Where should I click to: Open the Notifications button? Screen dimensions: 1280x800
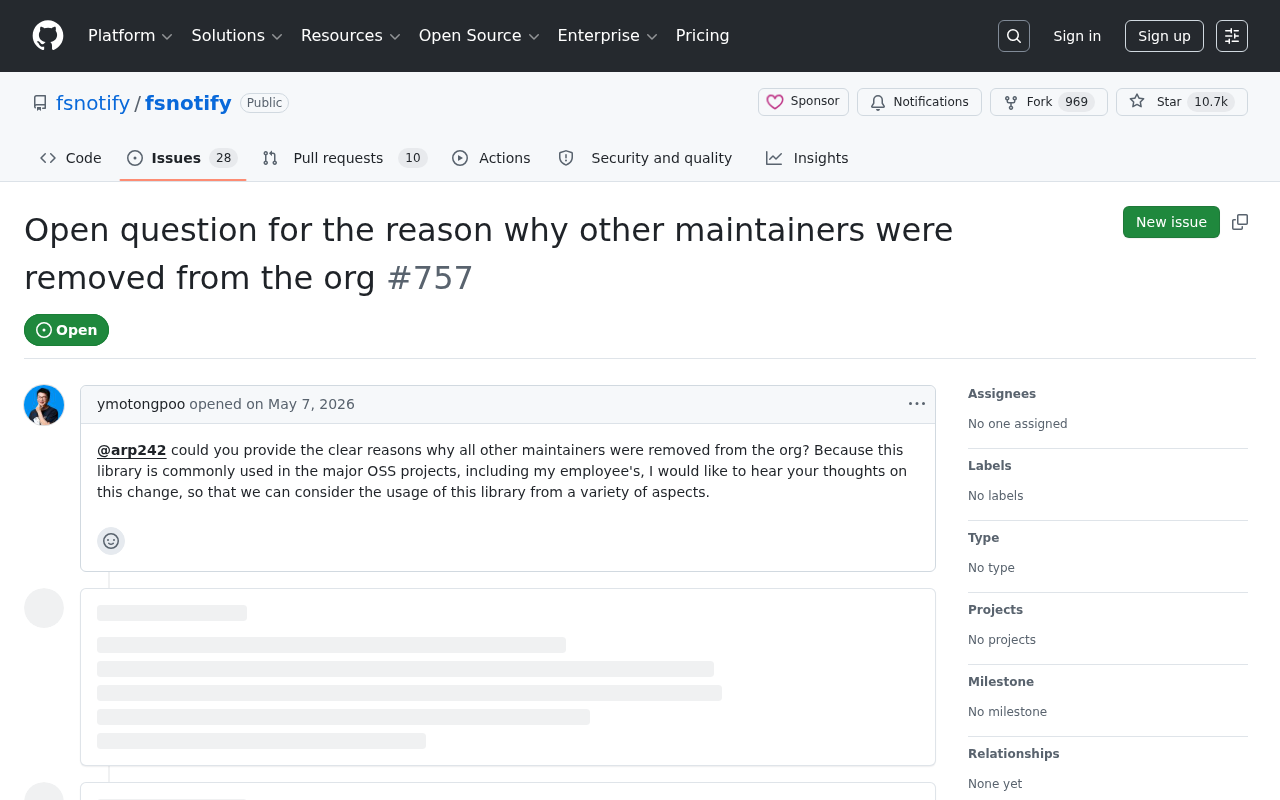(x=919, y=102)
